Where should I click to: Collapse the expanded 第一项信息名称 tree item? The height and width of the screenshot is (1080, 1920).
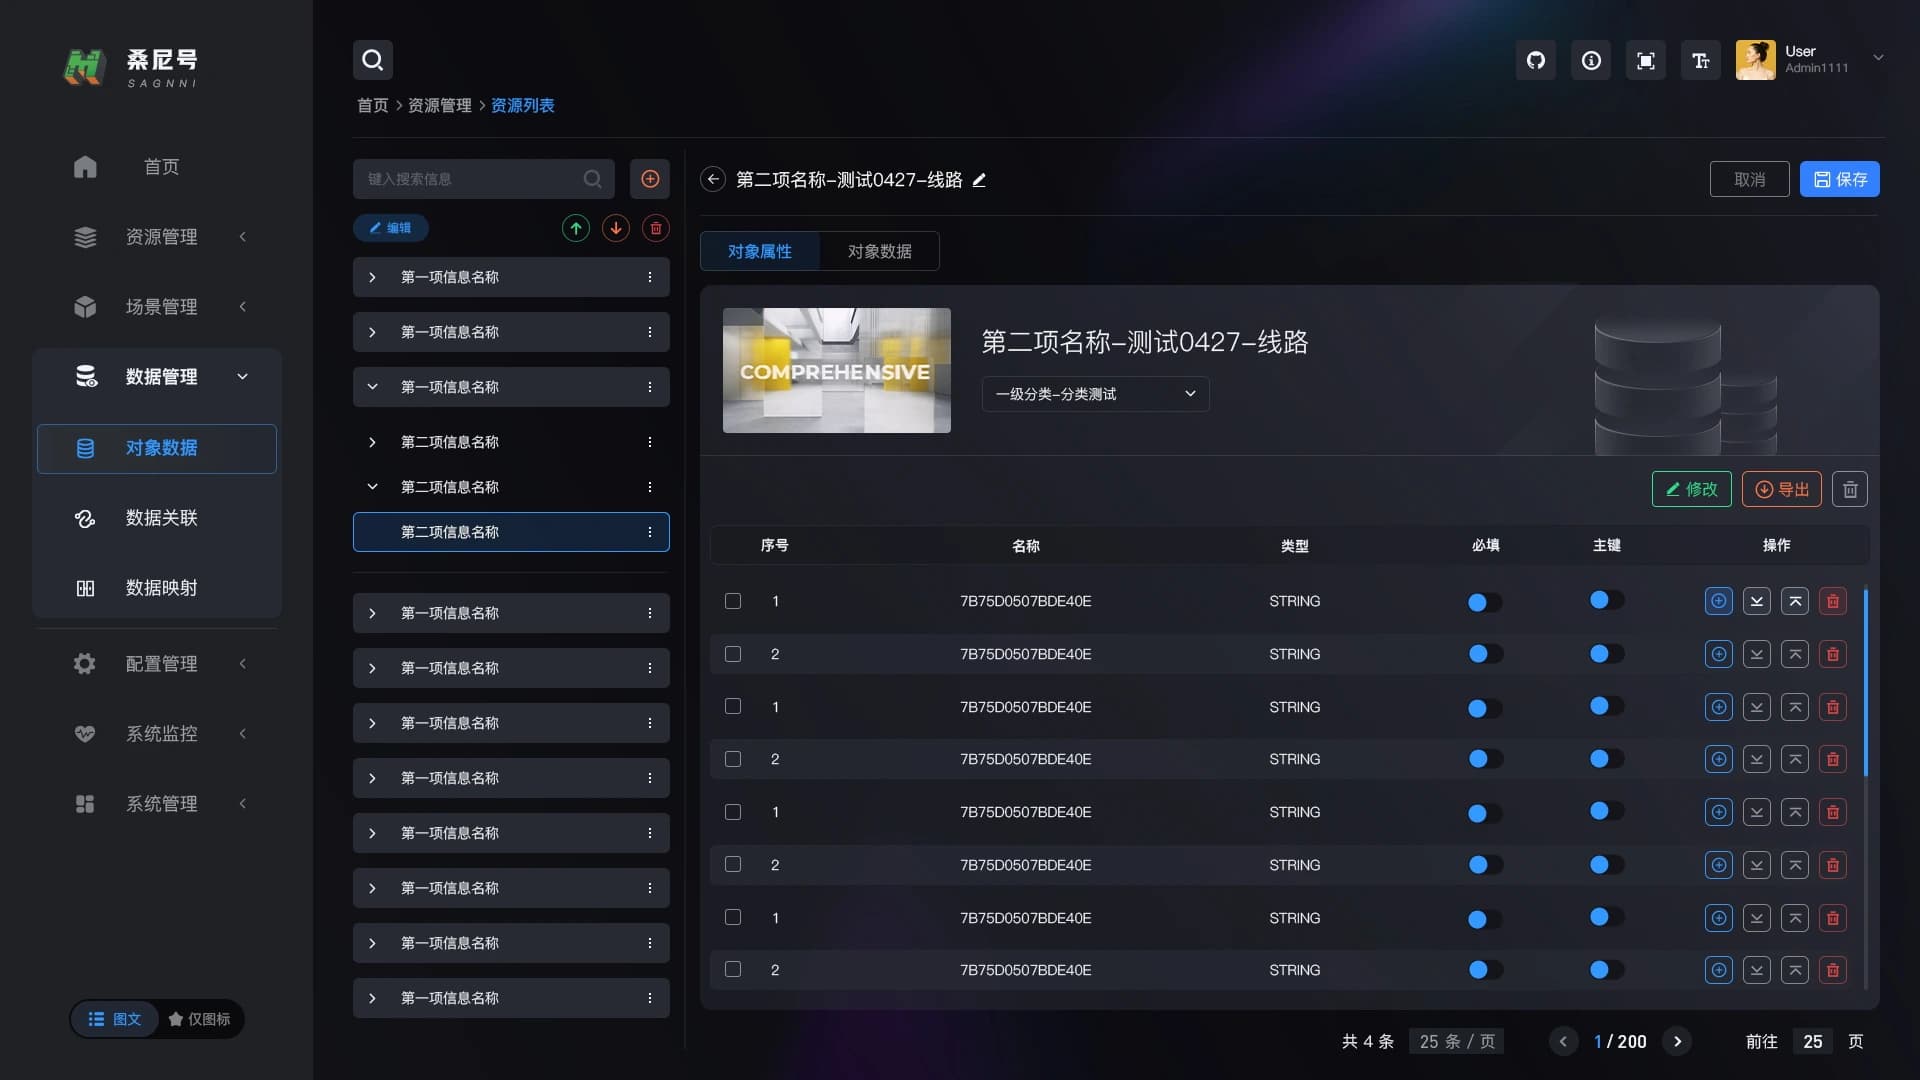tap(372, 387)
